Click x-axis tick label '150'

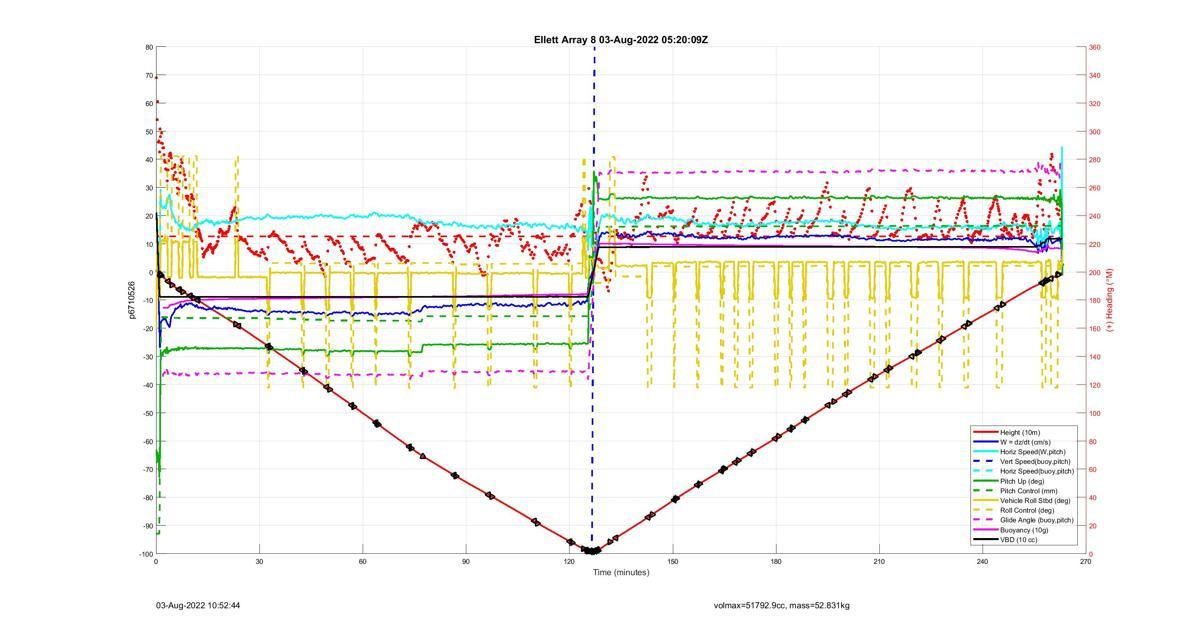click(672, 562)
